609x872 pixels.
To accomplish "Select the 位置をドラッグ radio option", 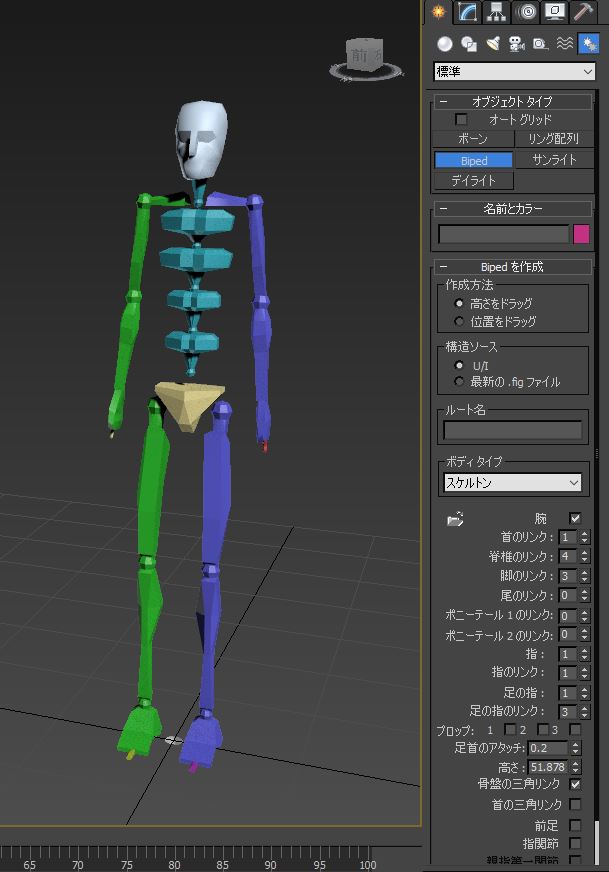I will pyautogui.click(x=459, y=322).
